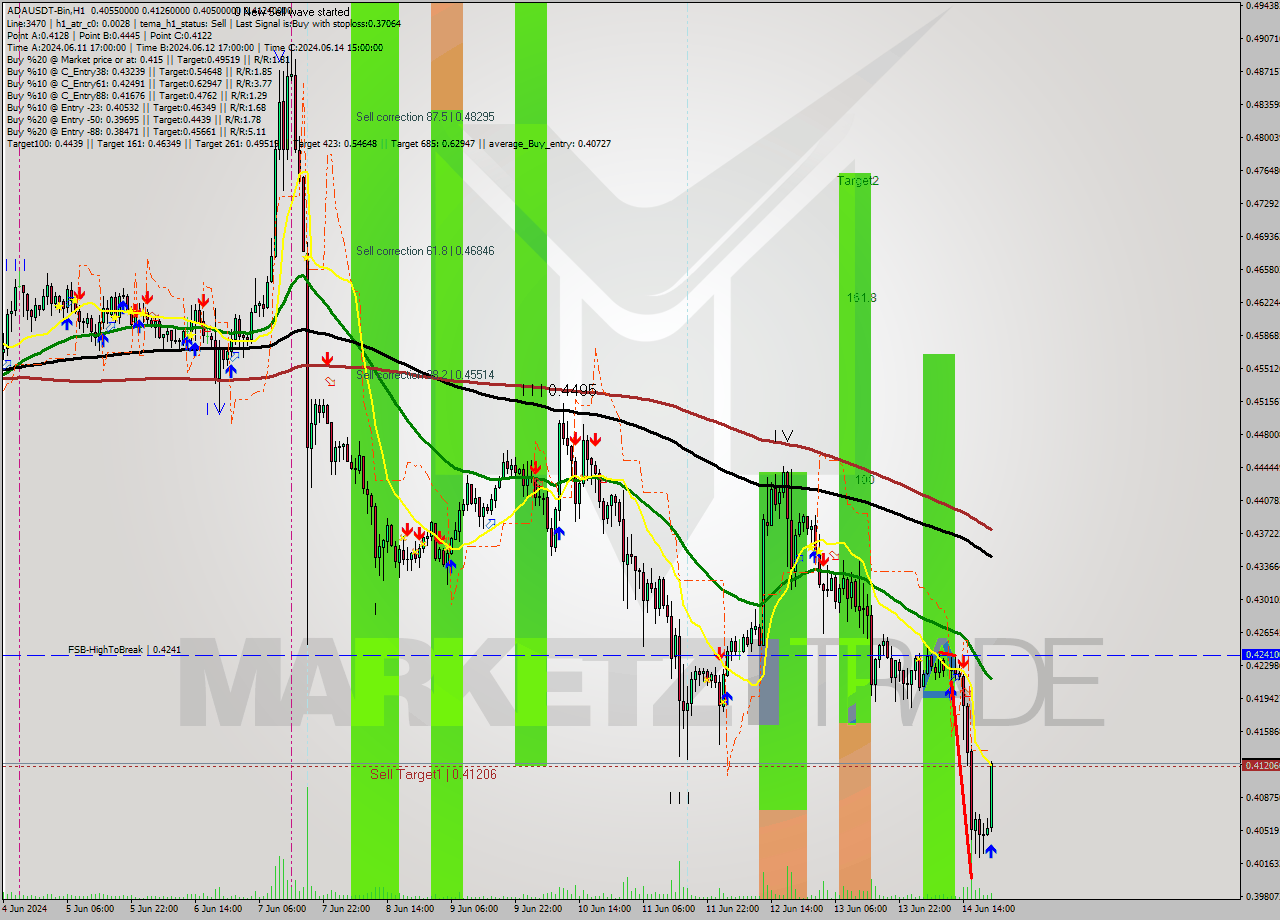This screenshot has height=920, width=1280.
Task: Click red 0.41206 price tag on axis
Action: pos(1260,765)
